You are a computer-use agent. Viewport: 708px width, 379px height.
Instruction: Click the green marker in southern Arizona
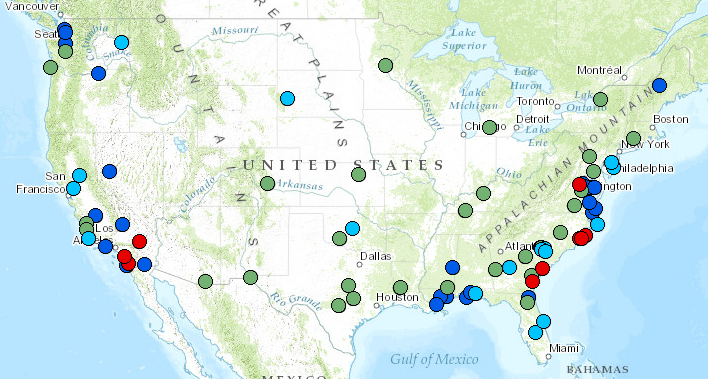[205, 281]
